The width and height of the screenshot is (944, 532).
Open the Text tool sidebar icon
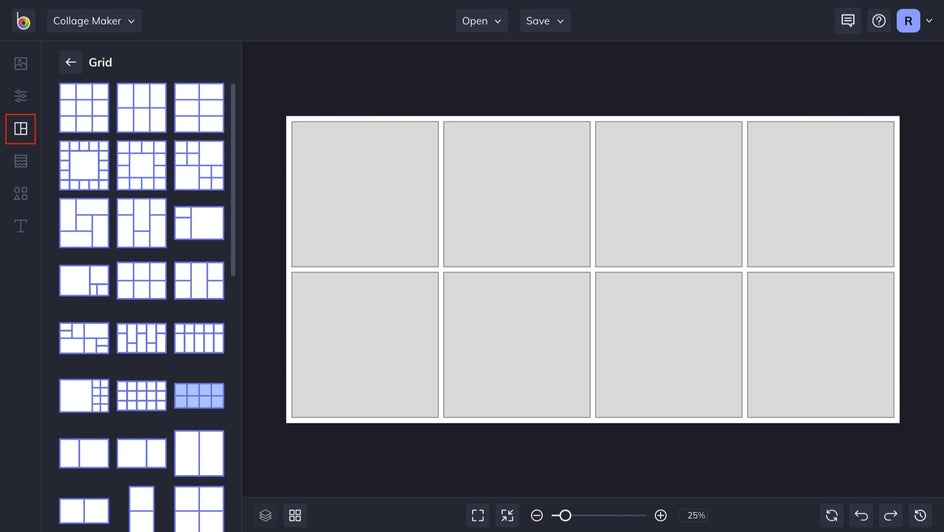20,226
